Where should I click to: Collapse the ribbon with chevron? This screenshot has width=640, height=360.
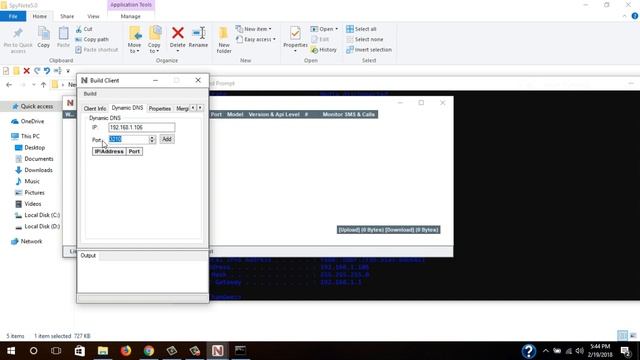click(624, 16)
